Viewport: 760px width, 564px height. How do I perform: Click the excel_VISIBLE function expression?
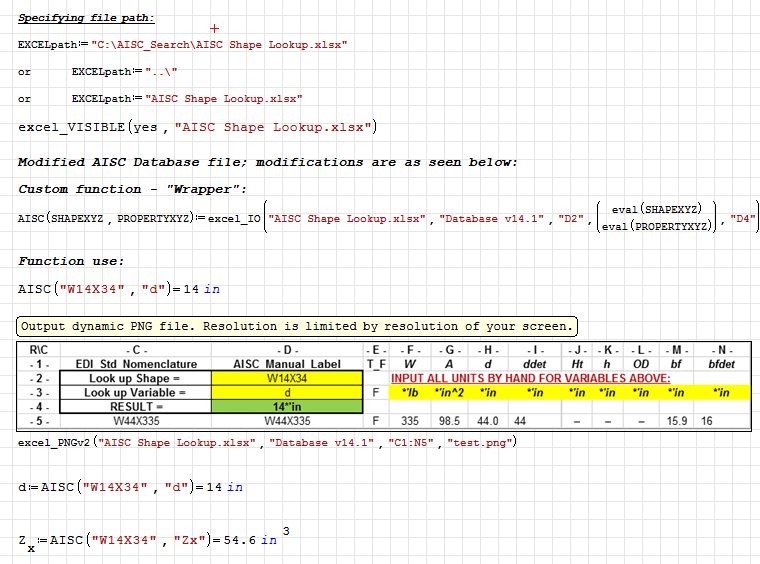coord(197,127)
